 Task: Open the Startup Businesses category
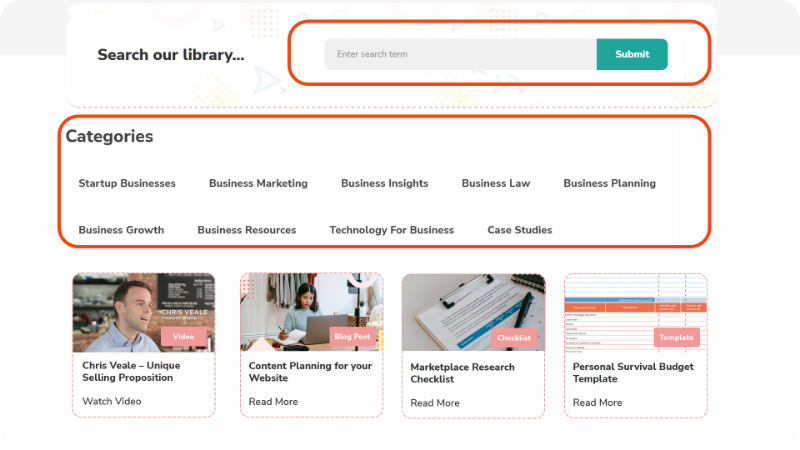pos(127,183)
